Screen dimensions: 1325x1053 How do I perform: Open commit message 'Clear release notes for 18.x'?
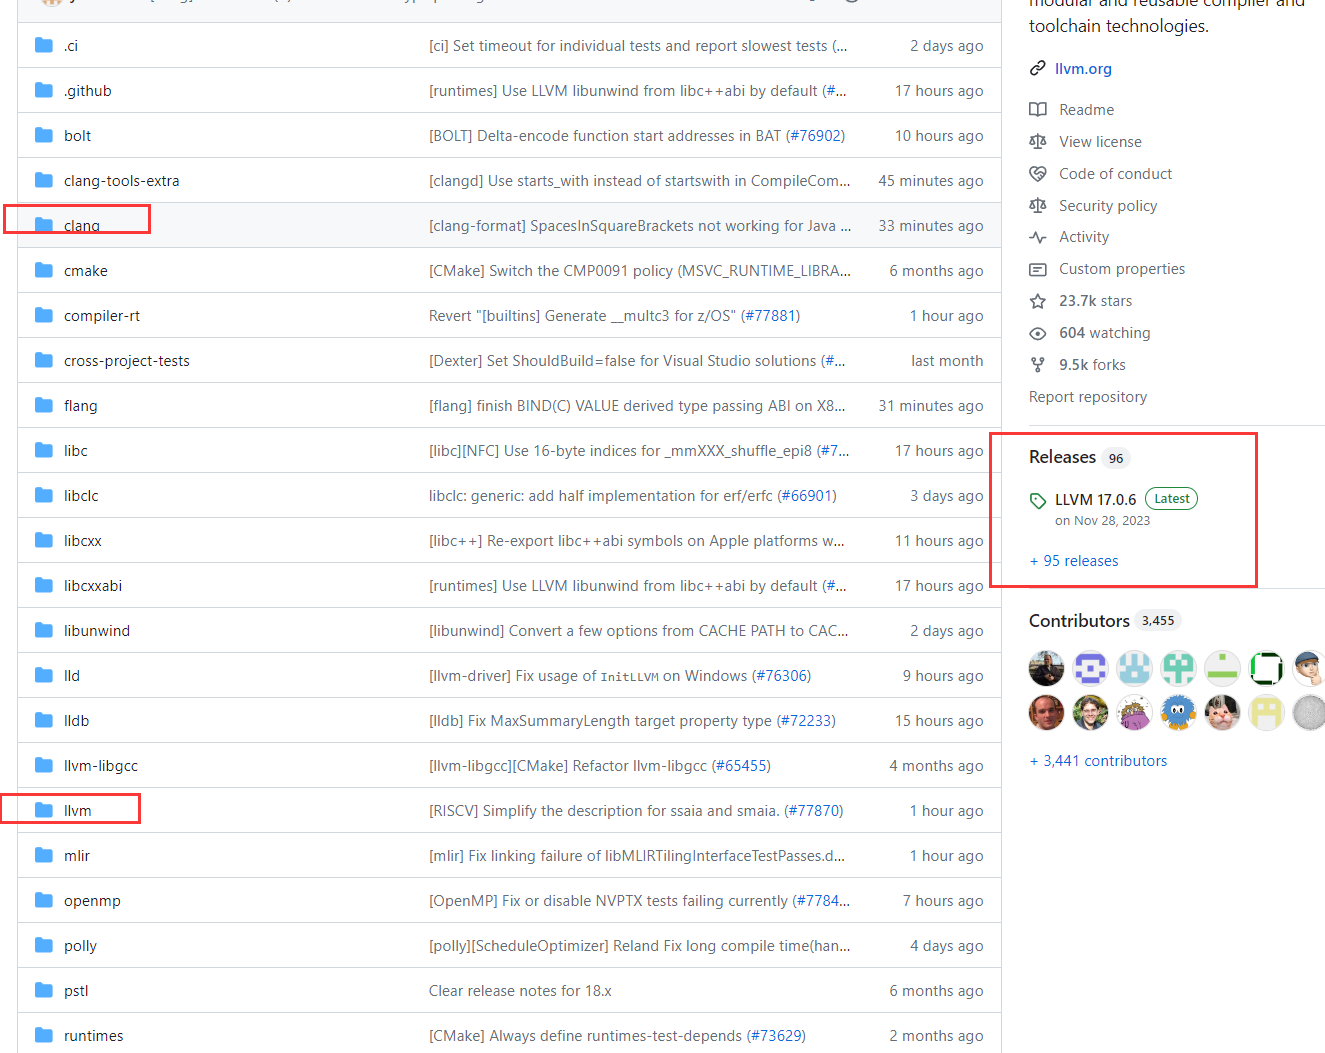(x=520, y=990)
